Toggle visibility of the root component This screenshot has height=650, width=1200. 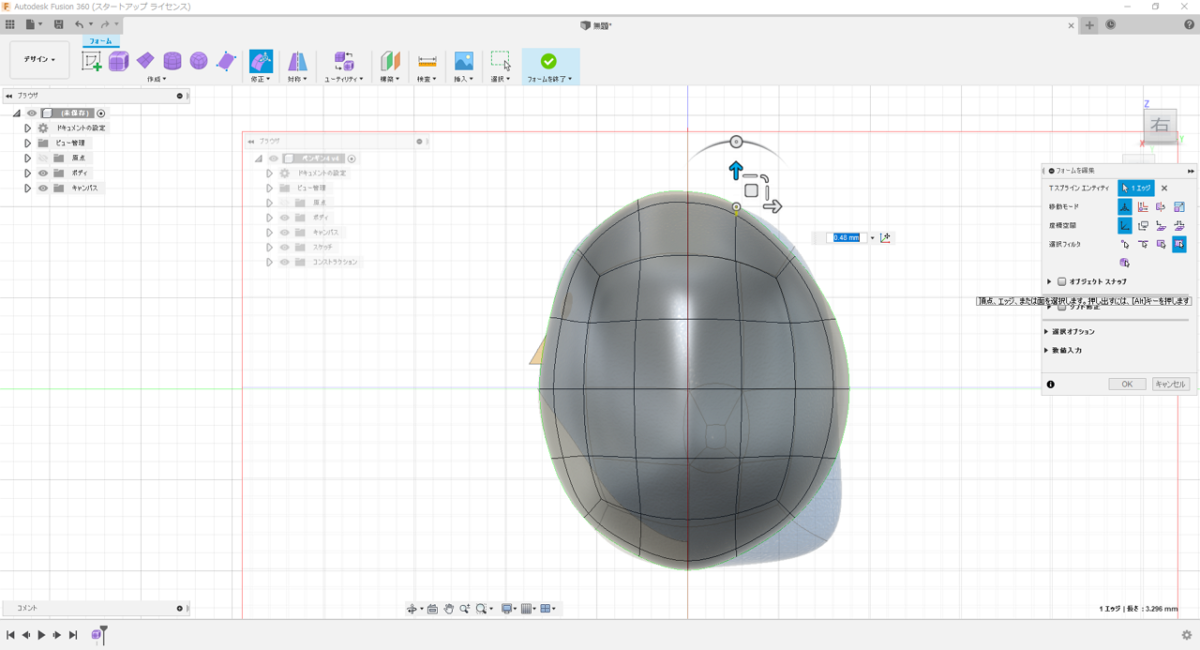tap(32, 113)
